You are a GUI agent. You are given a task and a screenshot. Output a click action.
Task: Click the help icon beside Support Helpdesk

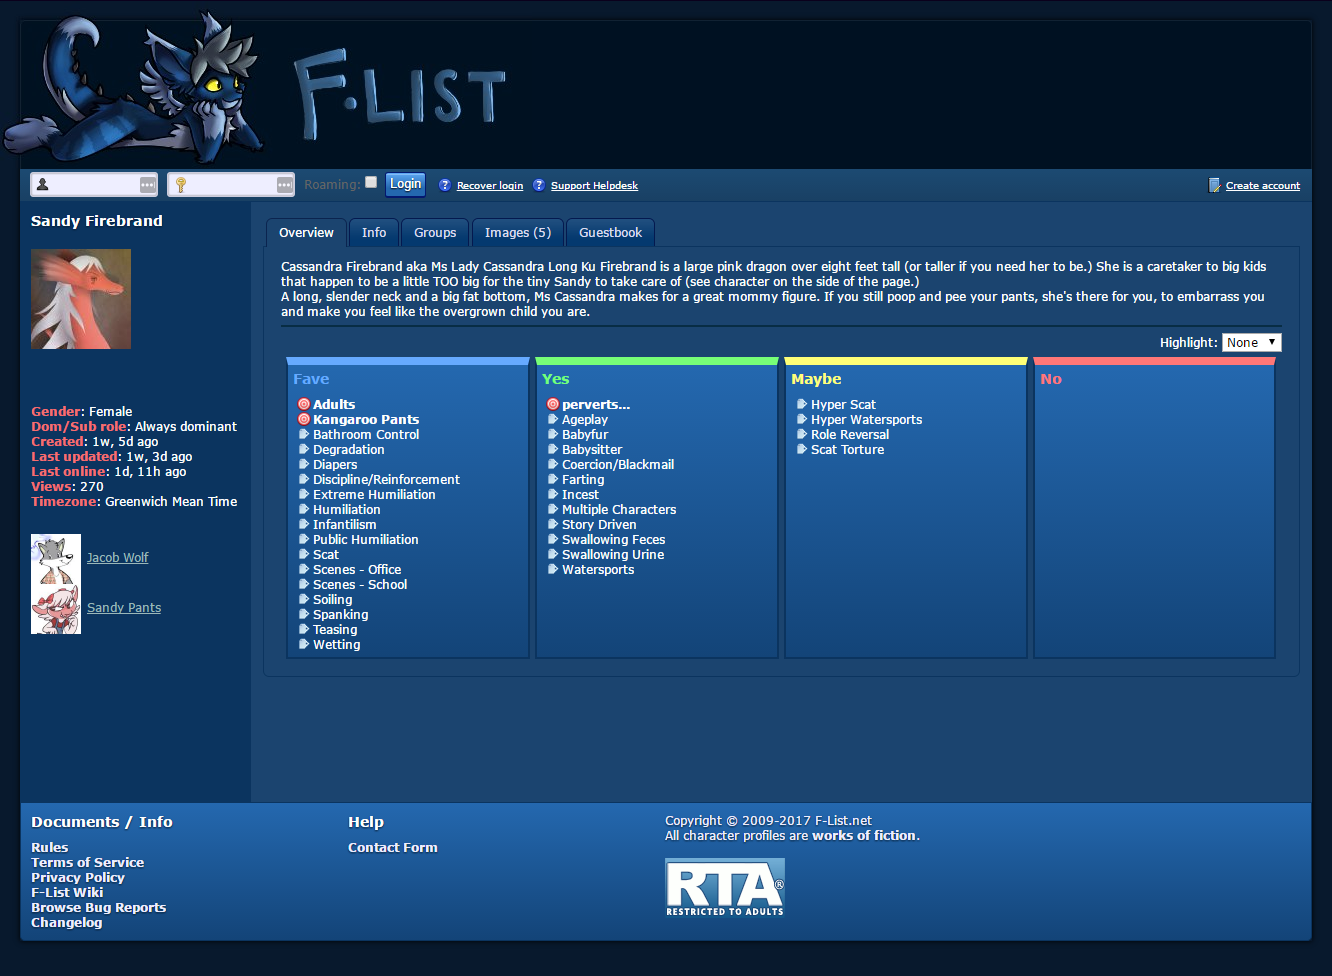coord(539,185)
